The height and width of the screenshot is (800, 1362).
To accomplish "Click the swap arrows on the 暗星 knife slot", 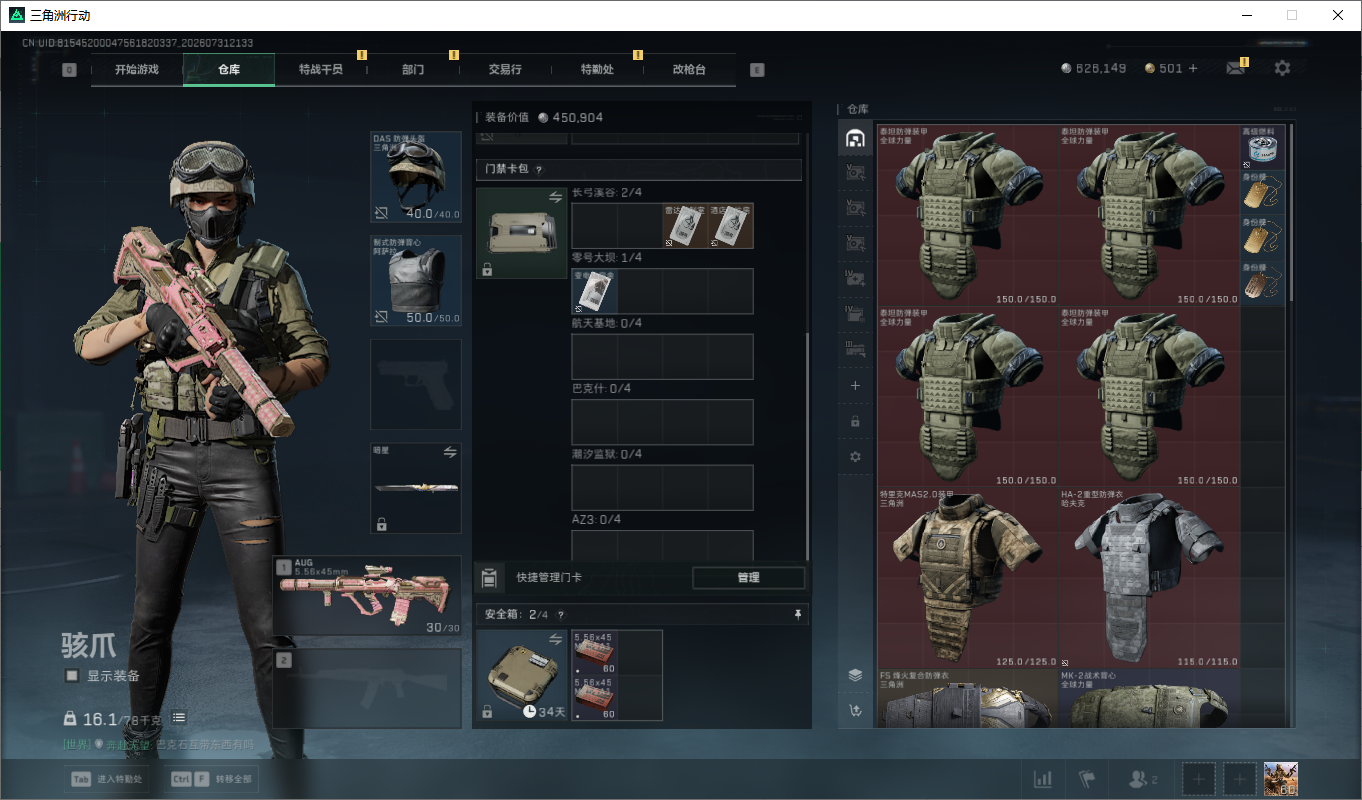I will [x=450, y=452].
